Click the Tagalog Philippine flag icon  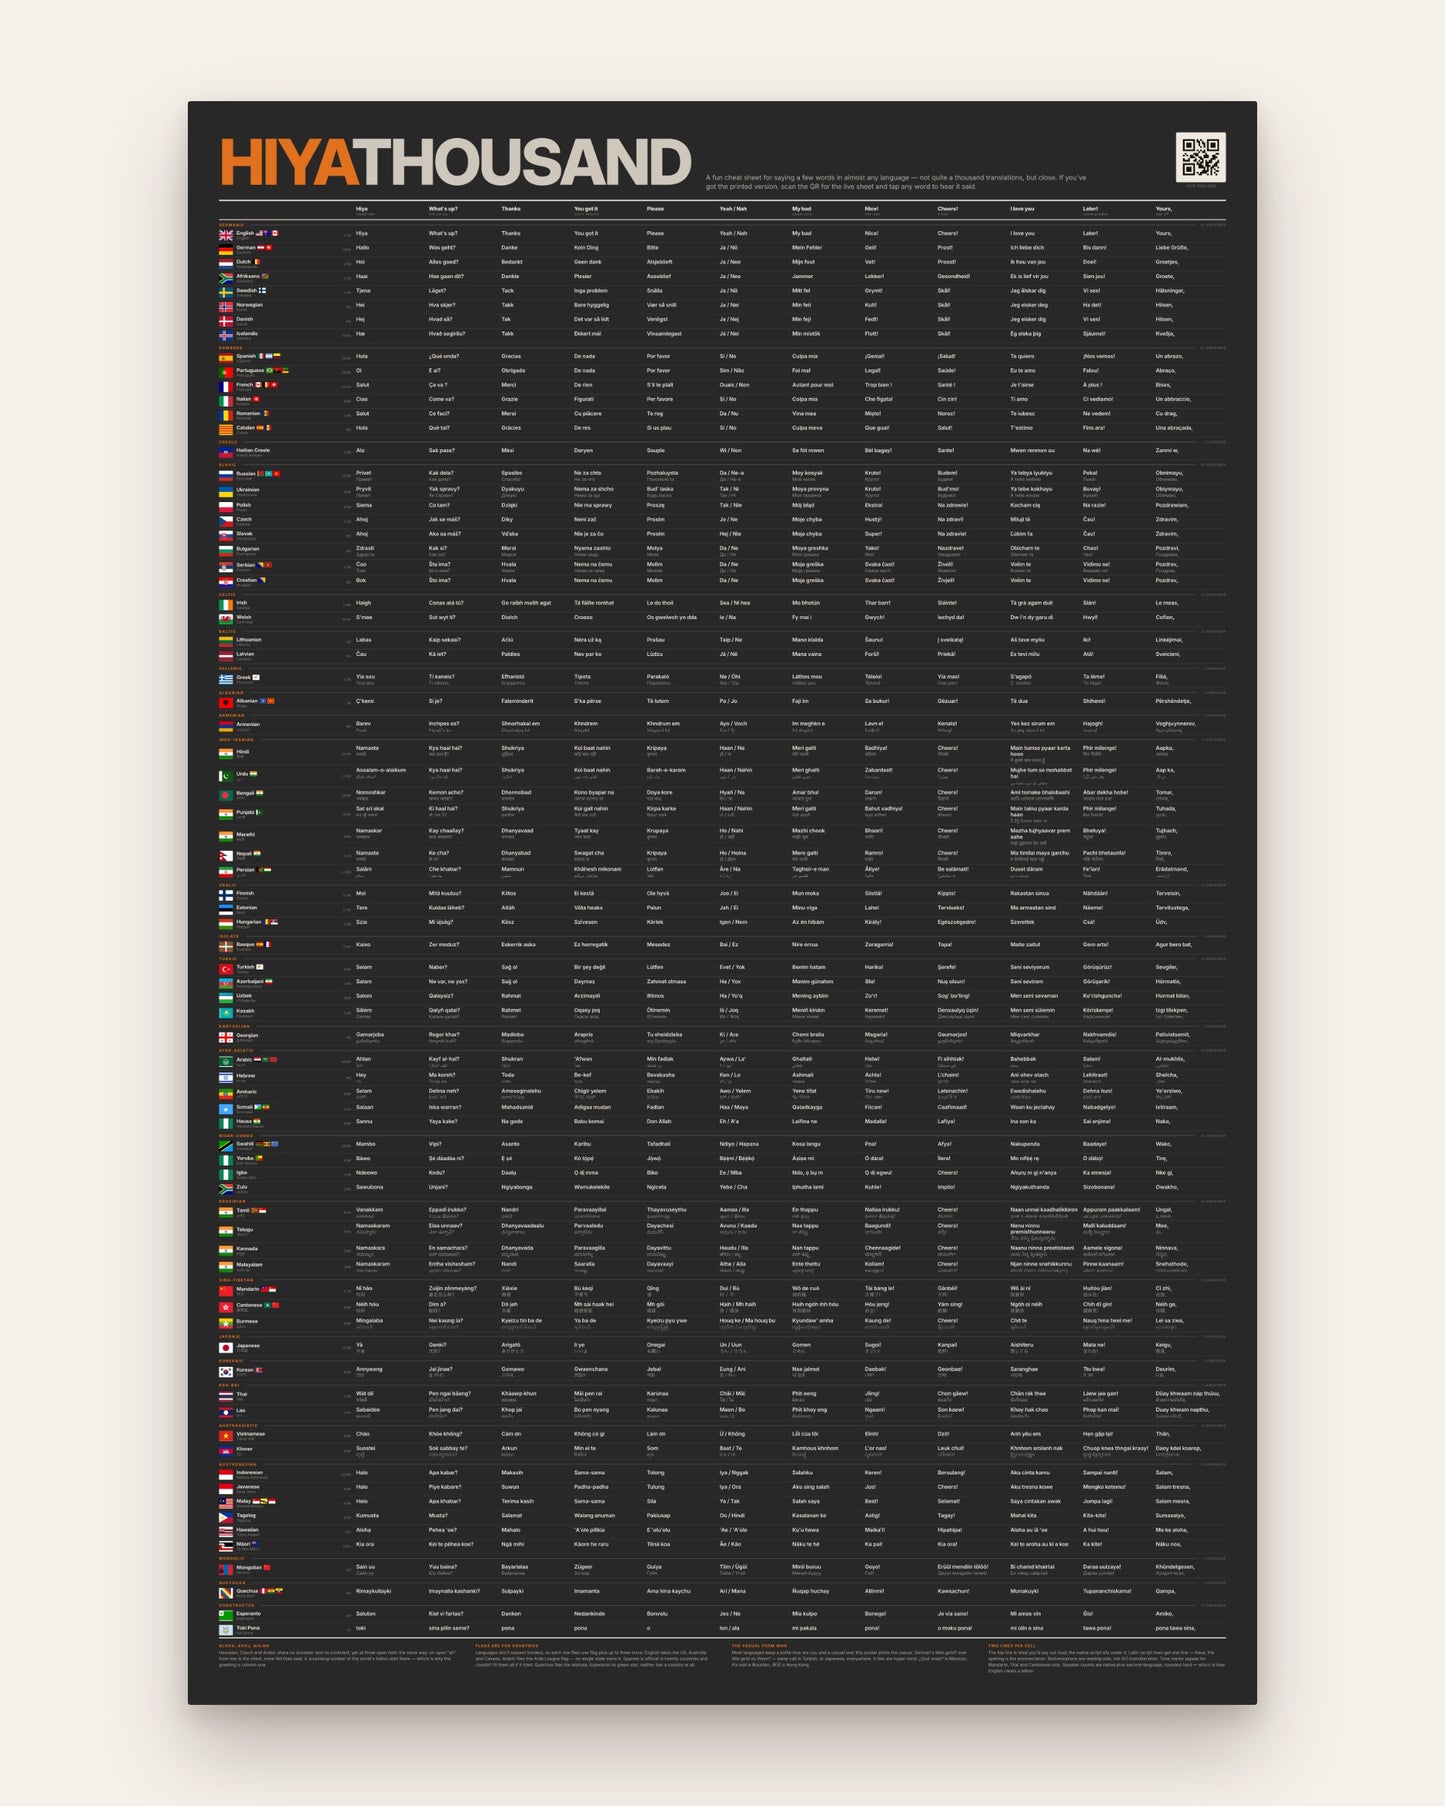coord(226,1517)
